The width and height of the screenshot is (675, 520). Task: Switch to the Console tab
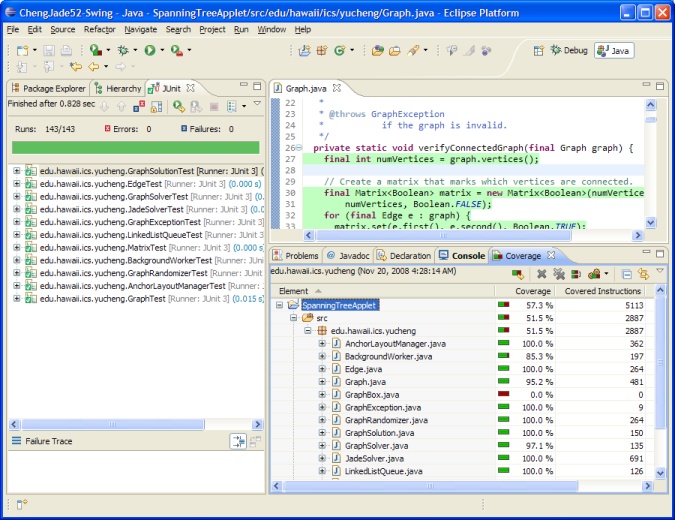point(462,256)
